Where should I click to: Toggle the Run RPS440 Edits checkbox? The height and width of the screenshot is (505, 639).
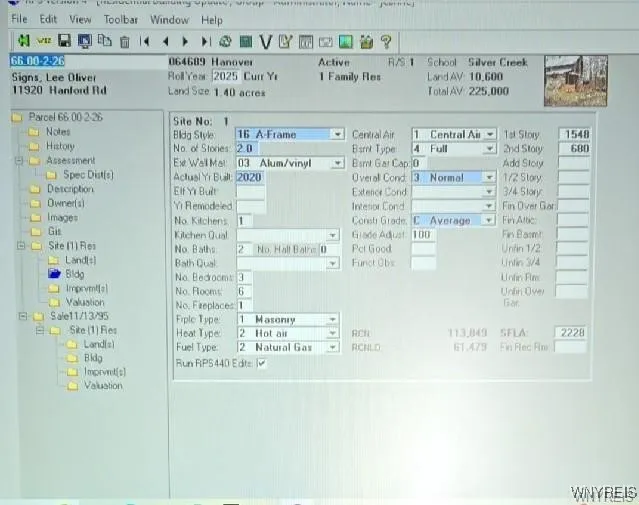tap(262, 363)
